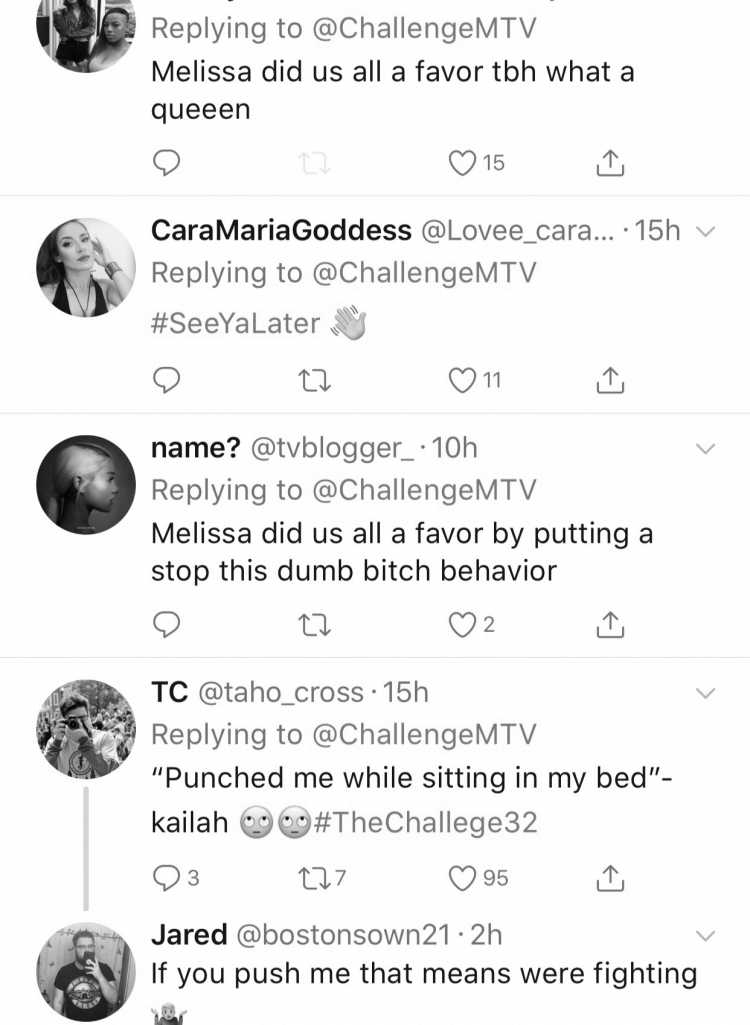Open options chevron on Jared's tweet
The image size is (750, 1025).
[706, 936]
